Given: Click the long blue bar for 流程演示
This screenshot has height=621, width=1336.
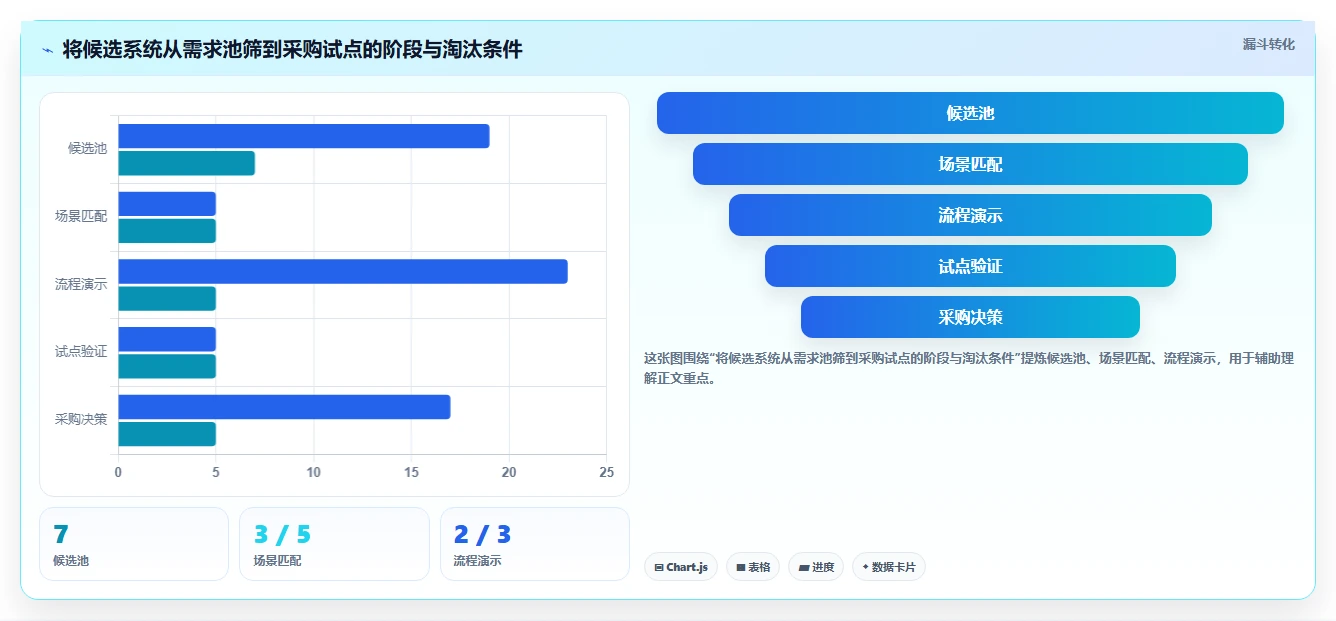Looking at the screenshot, I should [x=343, y=271].
